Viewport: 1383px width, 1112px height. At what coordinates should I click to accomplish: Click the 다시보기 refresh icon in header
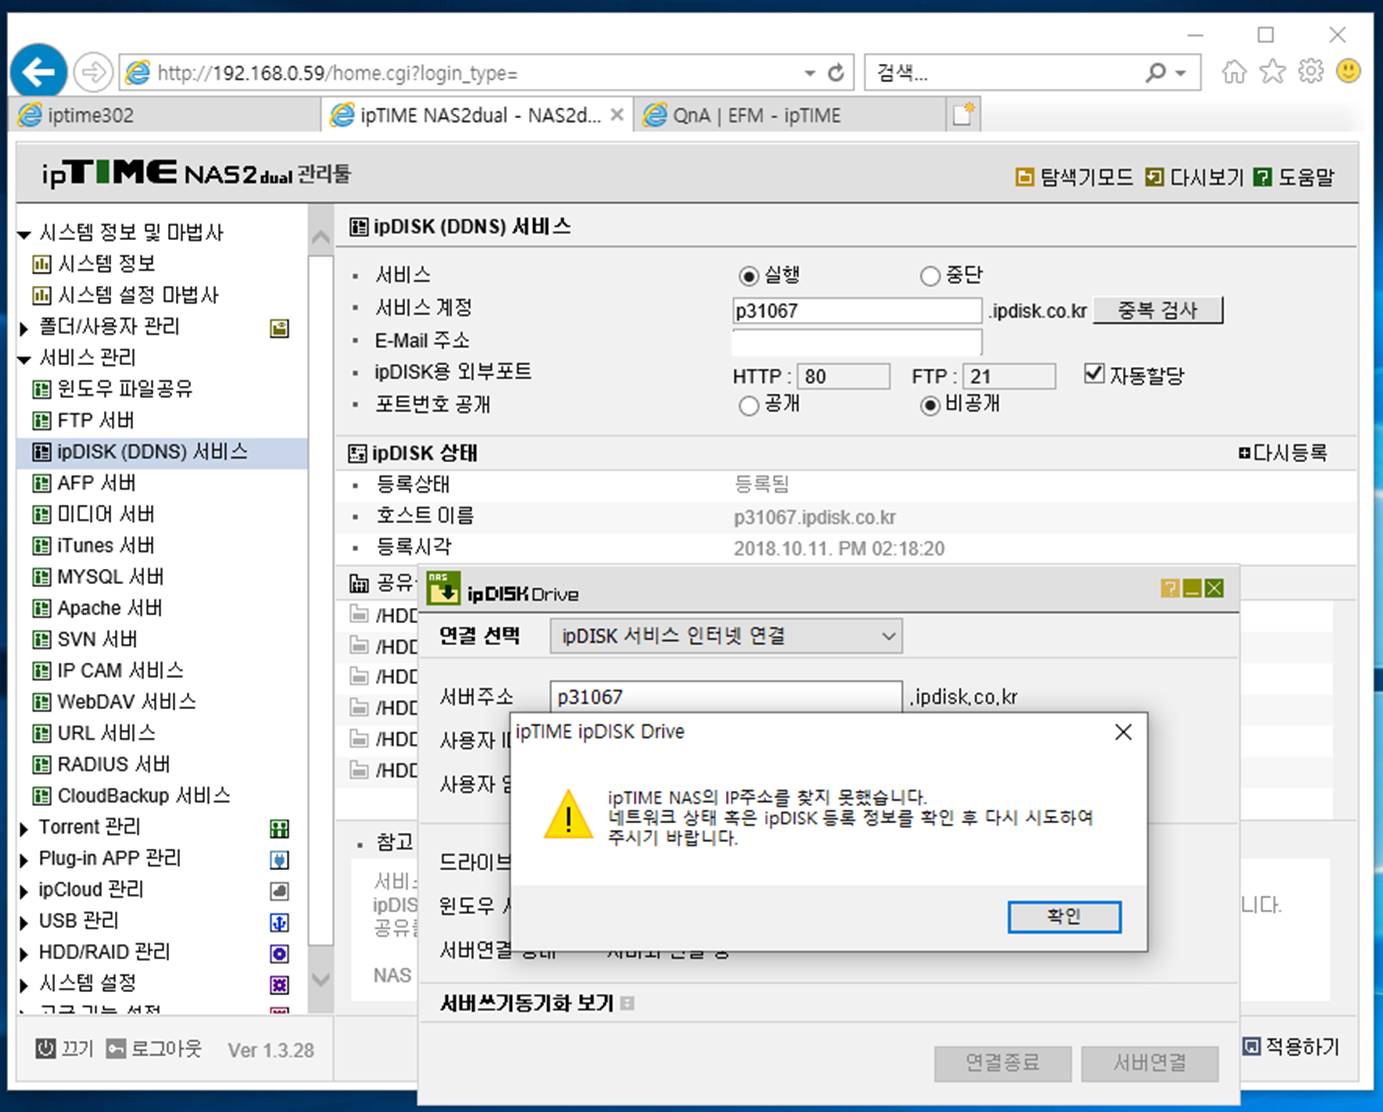(x=1154, y=177)
